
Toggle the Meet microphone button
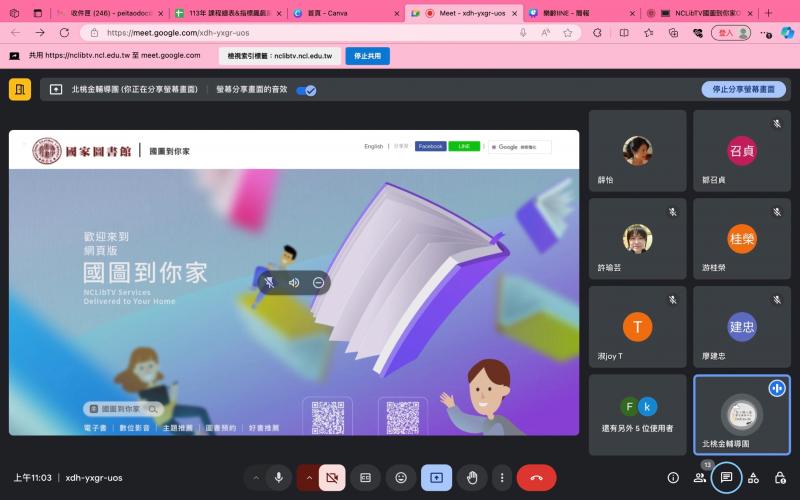tap(279, 478)
